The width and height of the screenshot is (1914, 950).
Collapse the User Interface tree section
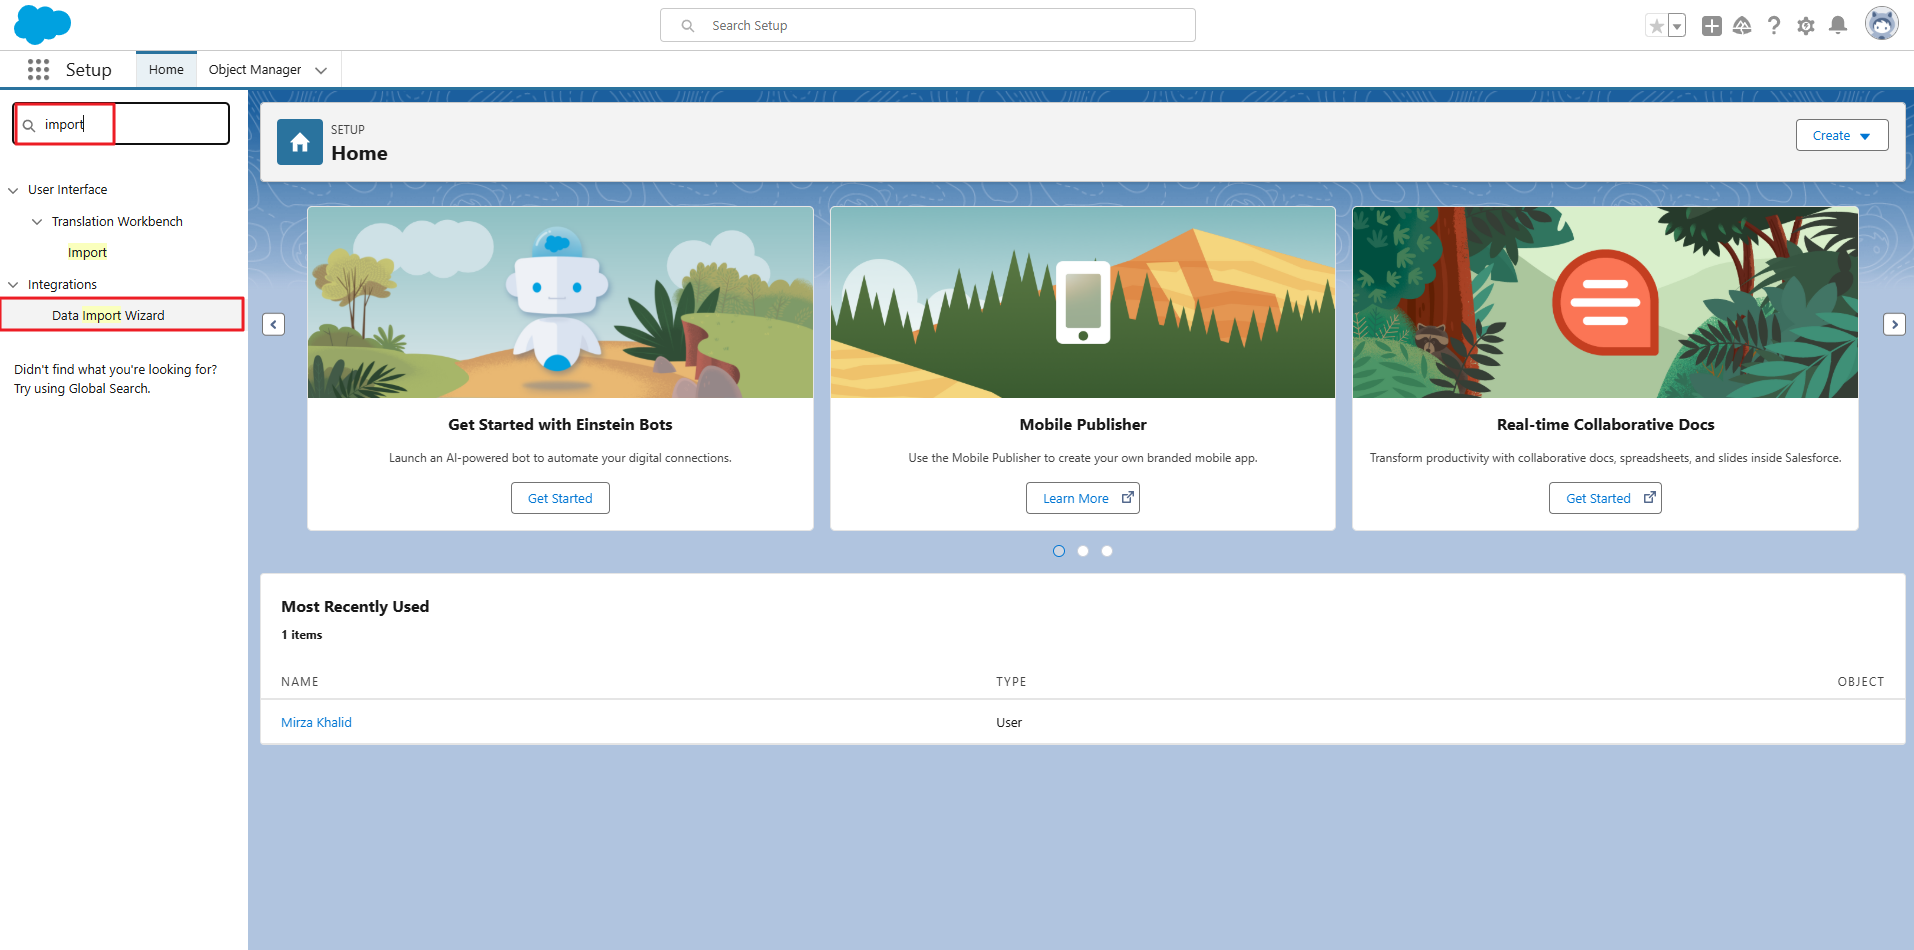click(13, 190)
